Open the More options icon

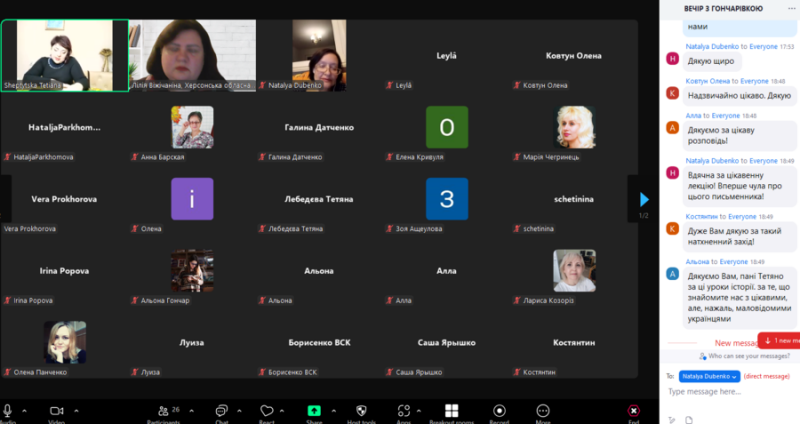543,410
